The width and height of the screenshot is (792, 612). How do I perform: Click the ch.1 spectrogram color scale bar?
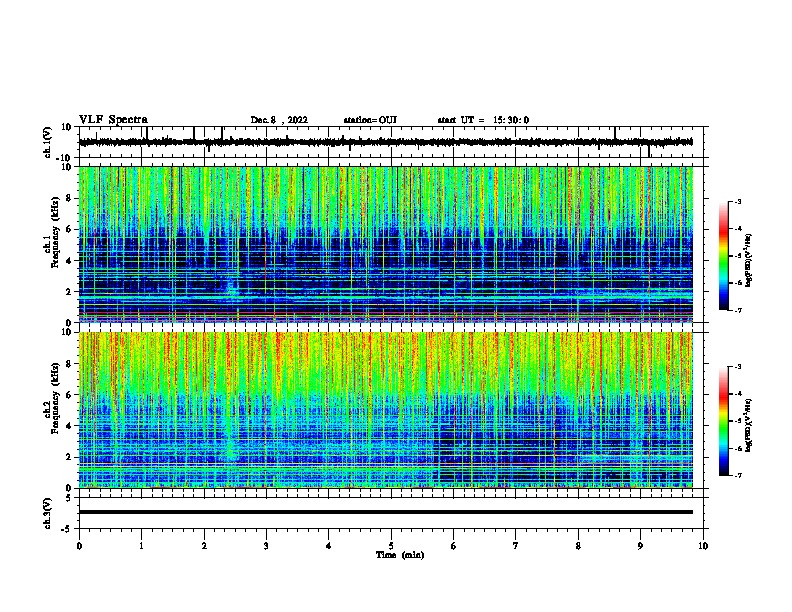[724, 256]
